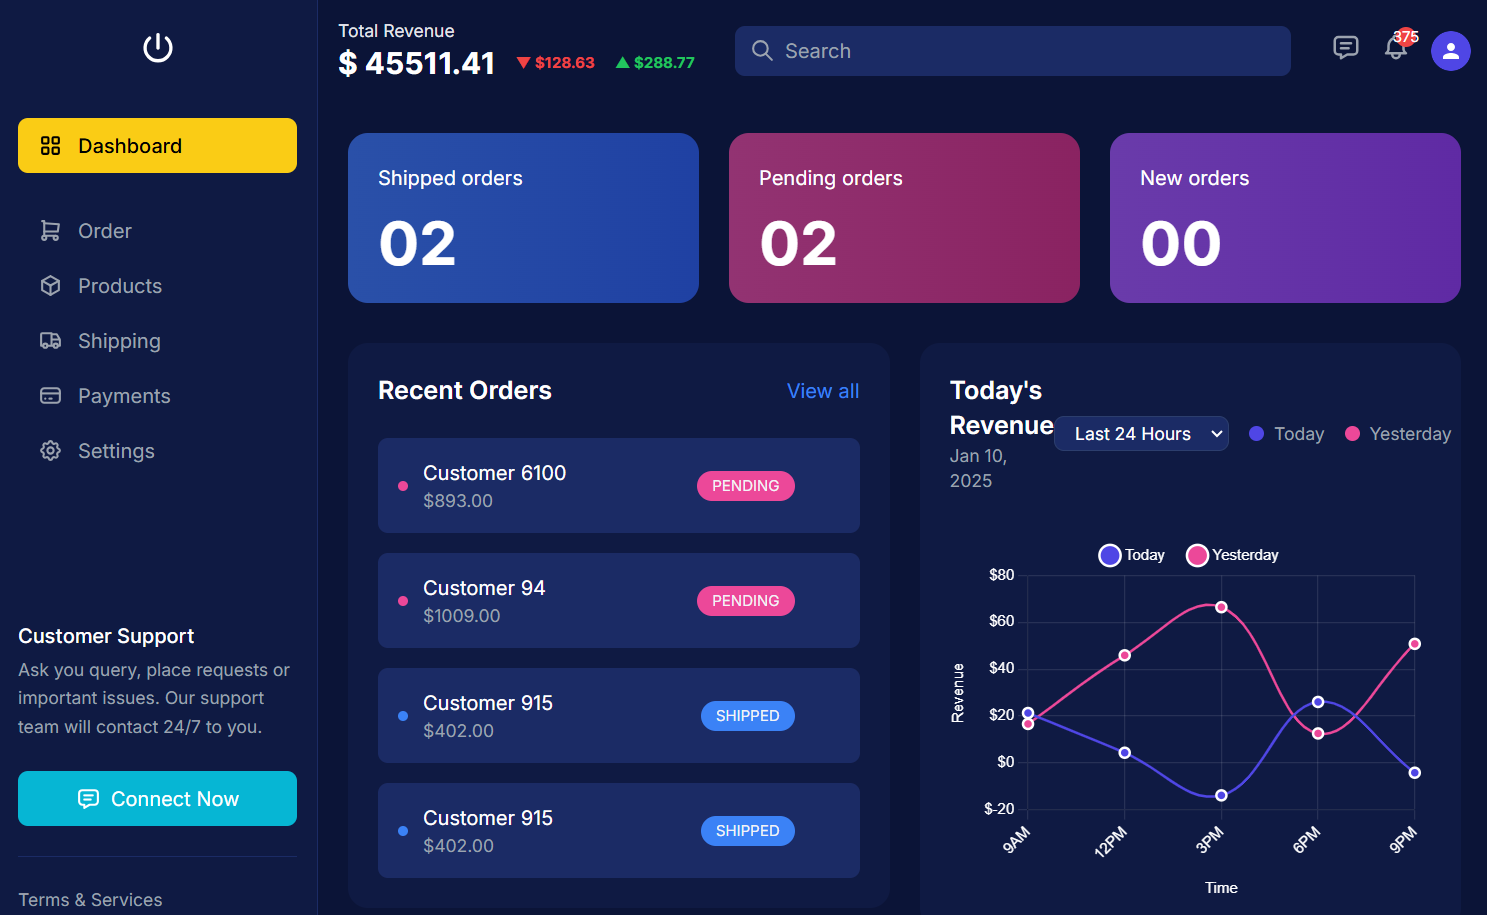1487x915 pixels.
Task: Click PENDING badge for Customer 94
Action: point(746,601)
